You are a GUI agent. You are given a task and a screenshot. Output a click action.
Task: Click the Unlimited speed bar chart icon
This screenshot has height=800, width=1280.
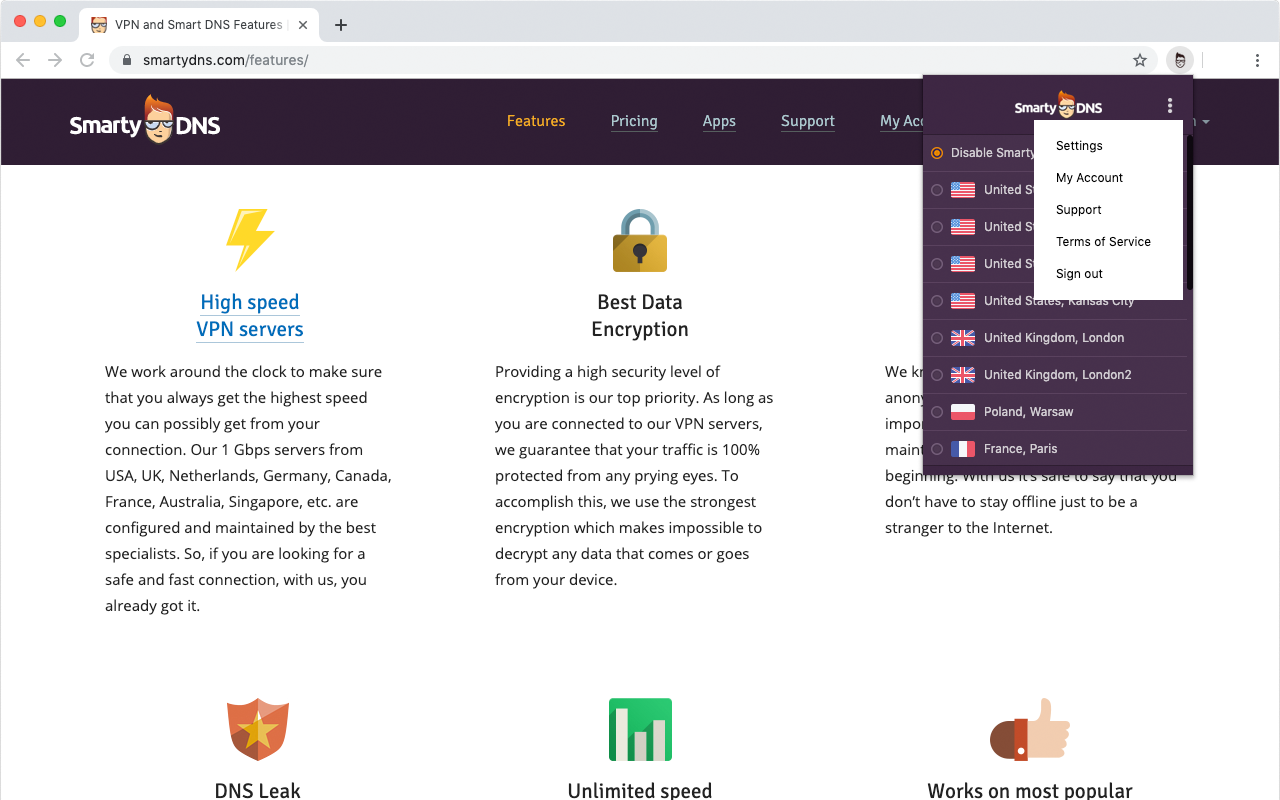[640, 729]
